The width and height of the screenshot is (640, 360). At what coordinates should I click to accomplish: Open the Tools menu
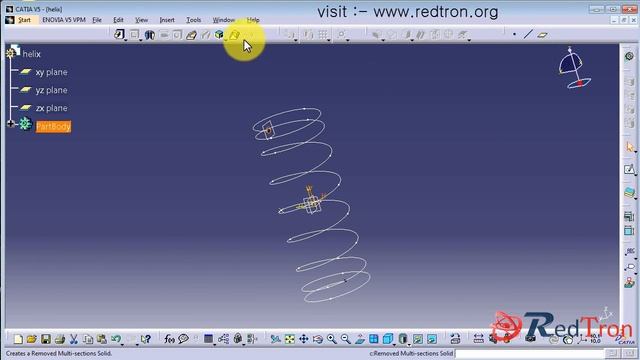click(193, 20)
